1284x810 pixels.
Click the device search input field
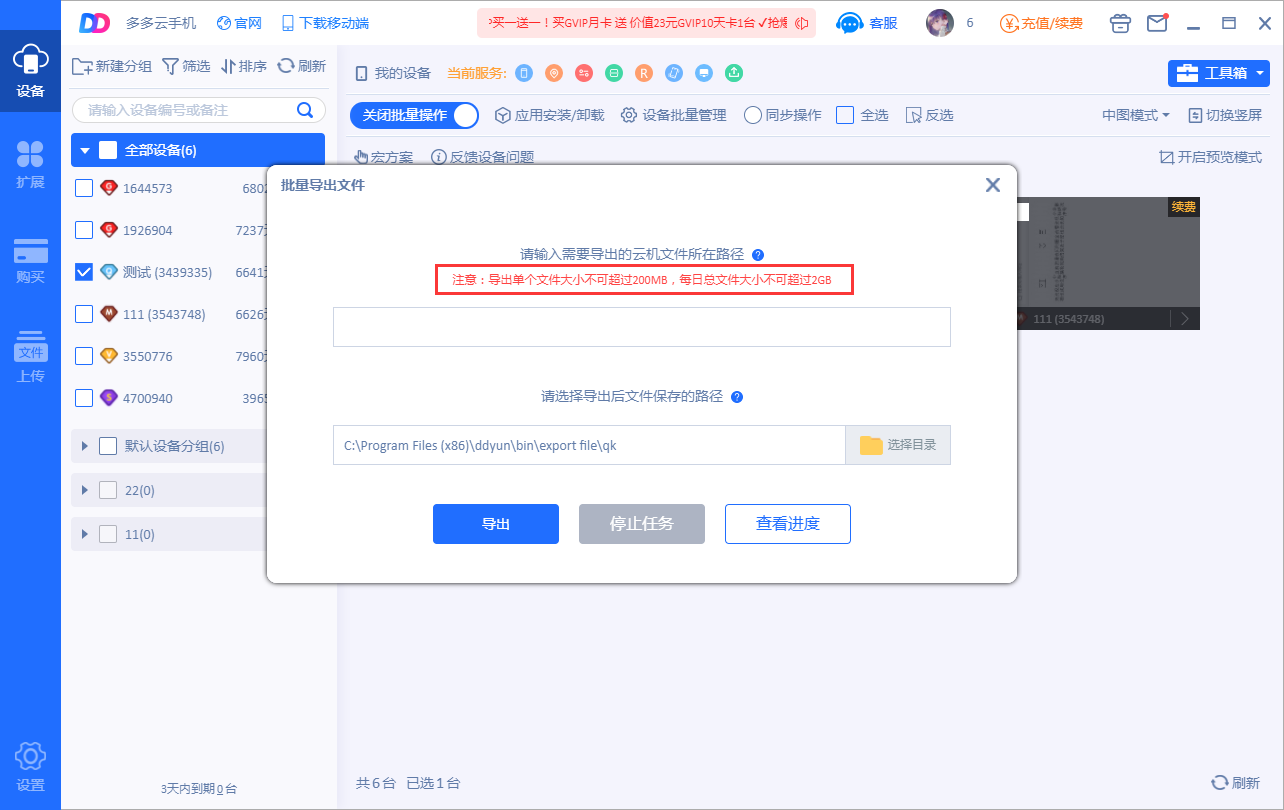pos(199,110)
